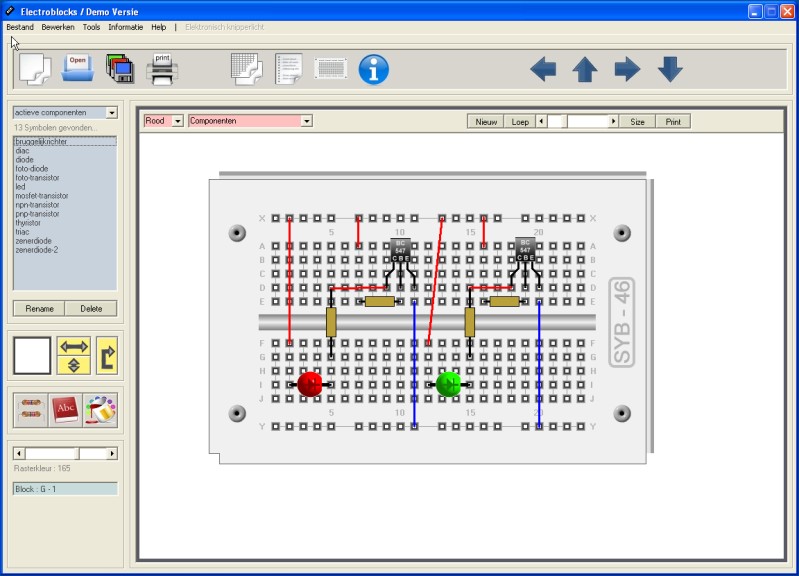Open the Informatie menu

pos(125,27)
